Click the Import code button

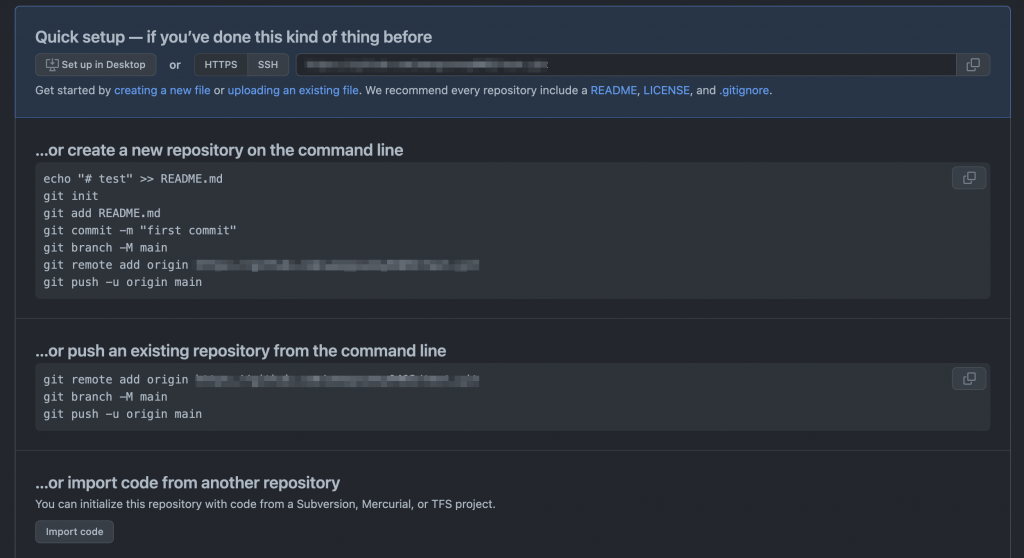[x=74, y=531]
